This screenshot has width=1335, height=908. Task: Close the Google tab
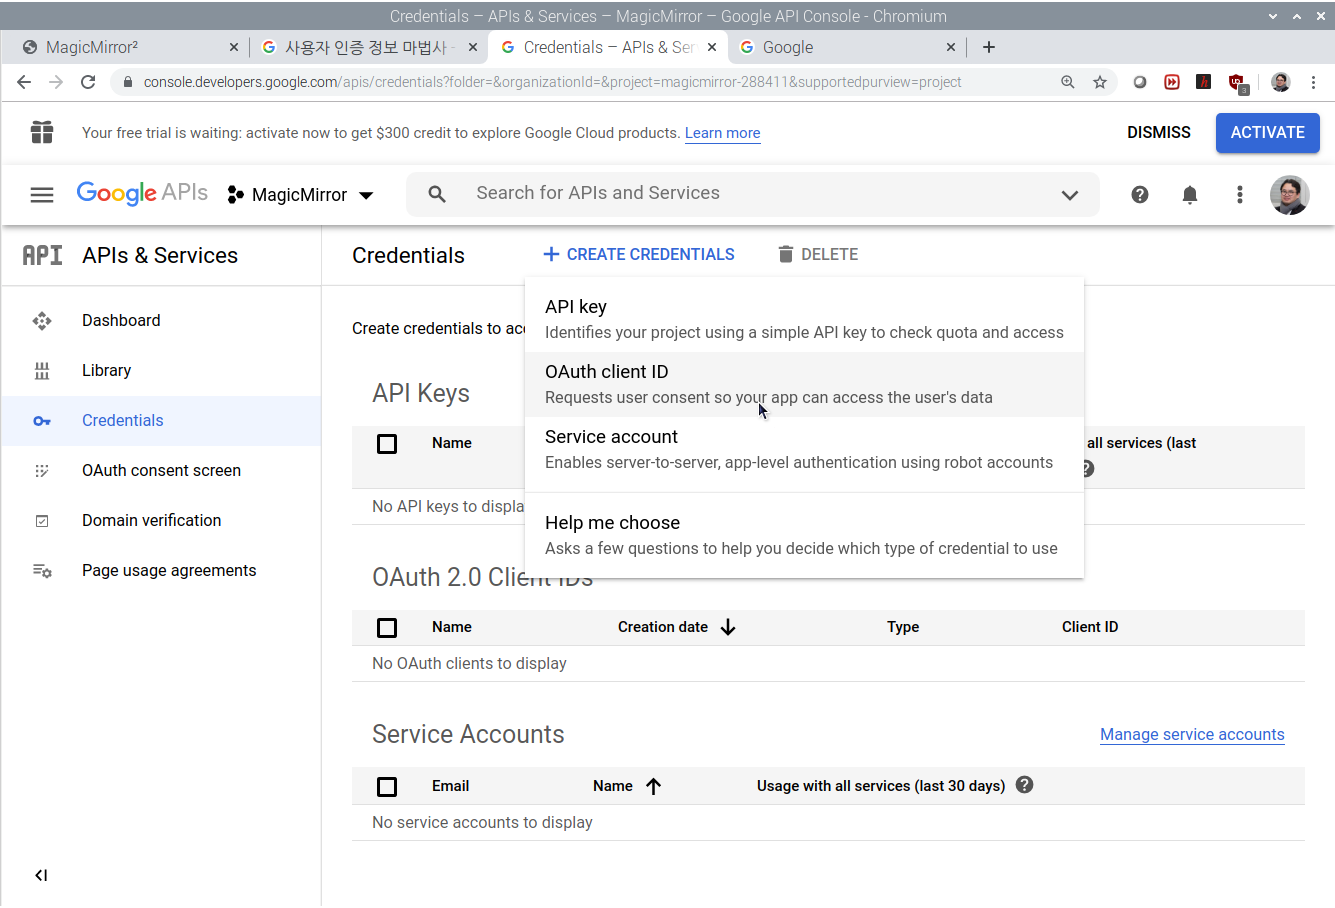point(950,47)
